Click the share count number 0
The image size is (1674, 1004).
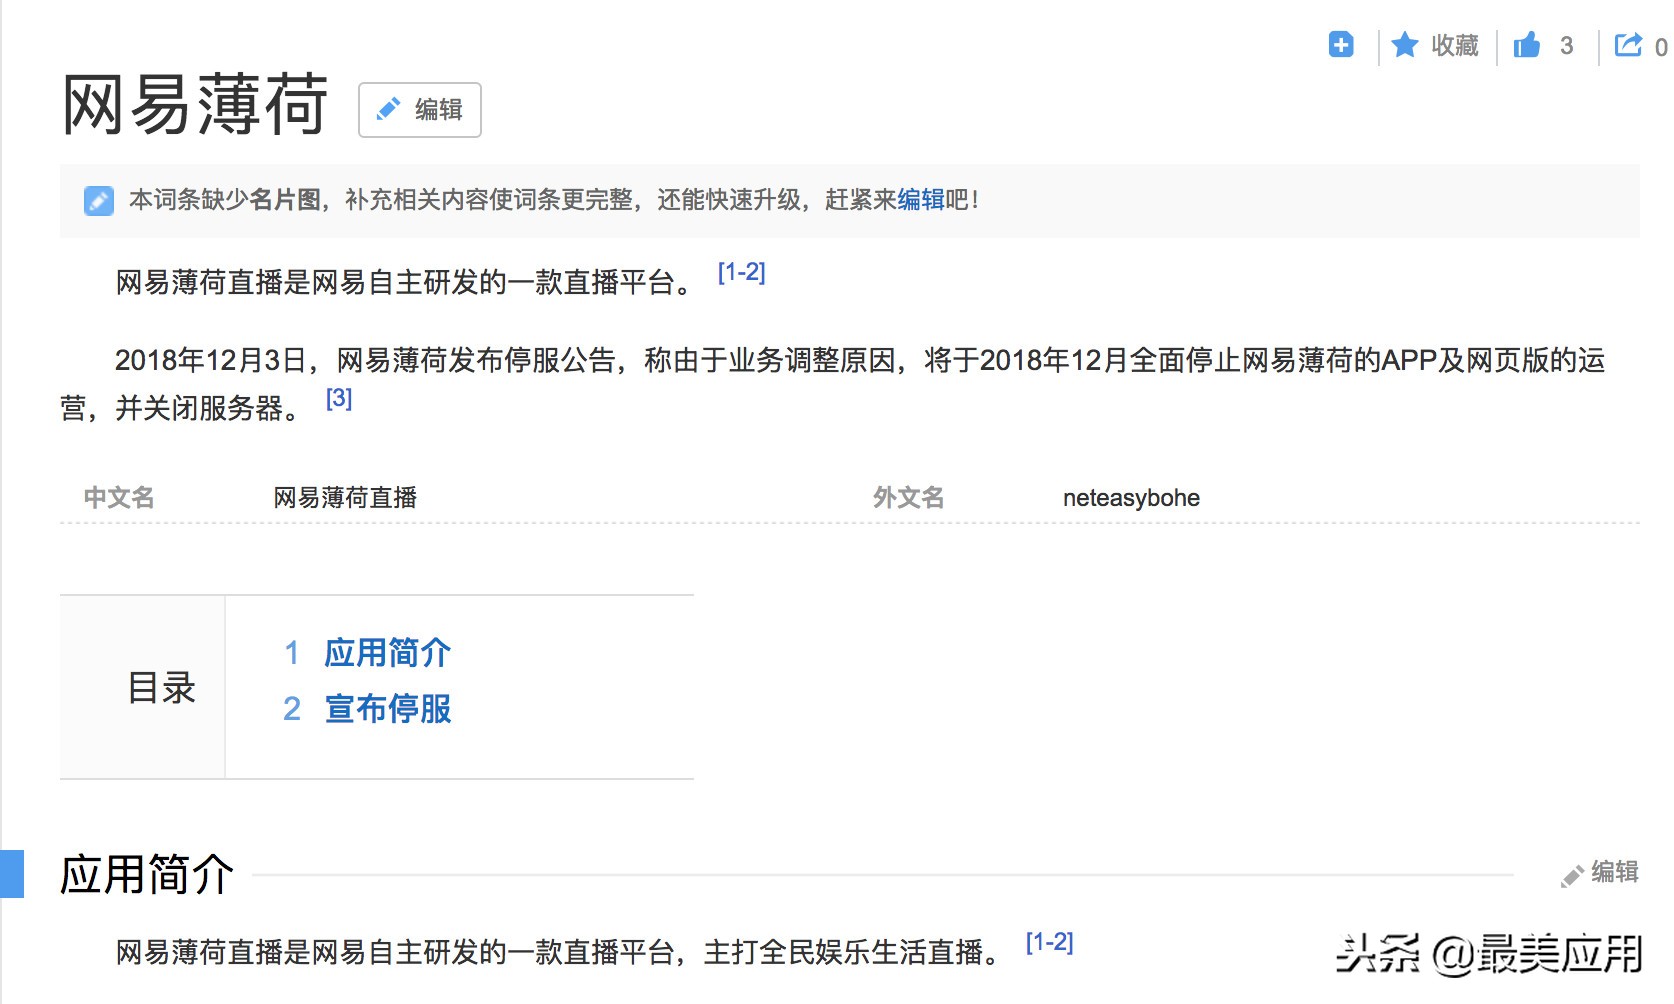coord(1662,47)
